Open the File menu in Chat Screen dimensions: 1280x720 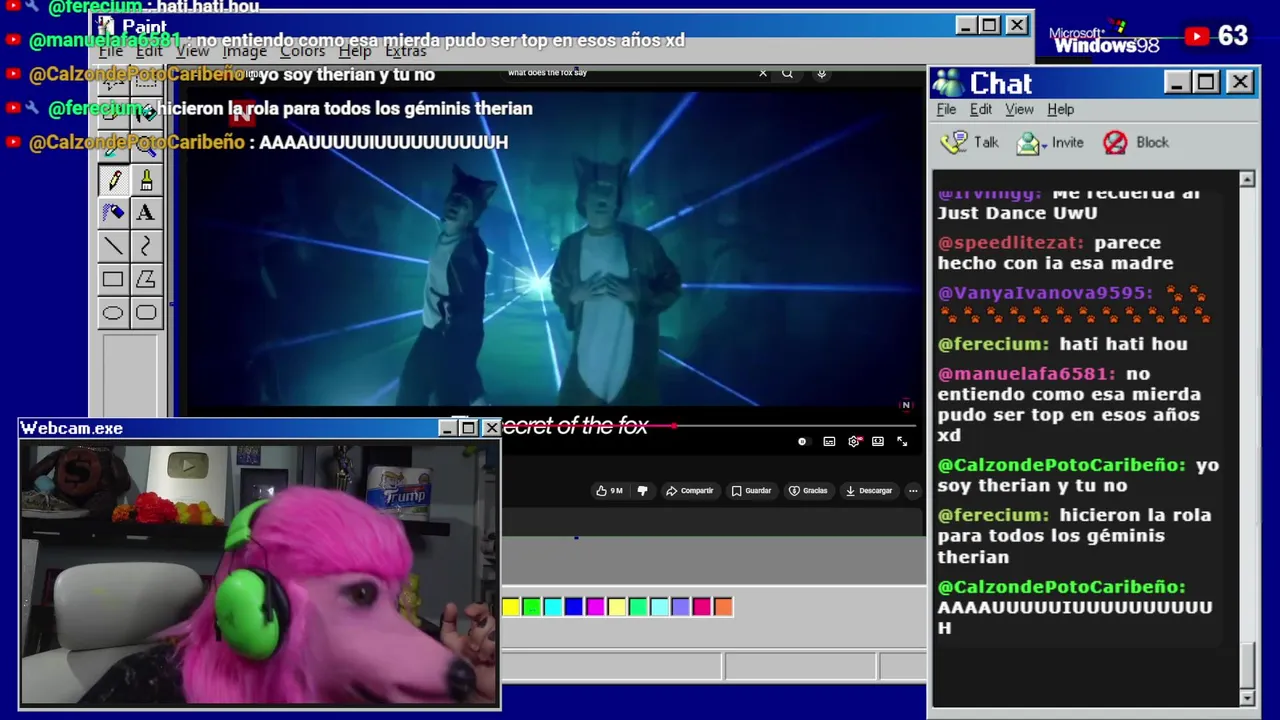coord(946,110)
